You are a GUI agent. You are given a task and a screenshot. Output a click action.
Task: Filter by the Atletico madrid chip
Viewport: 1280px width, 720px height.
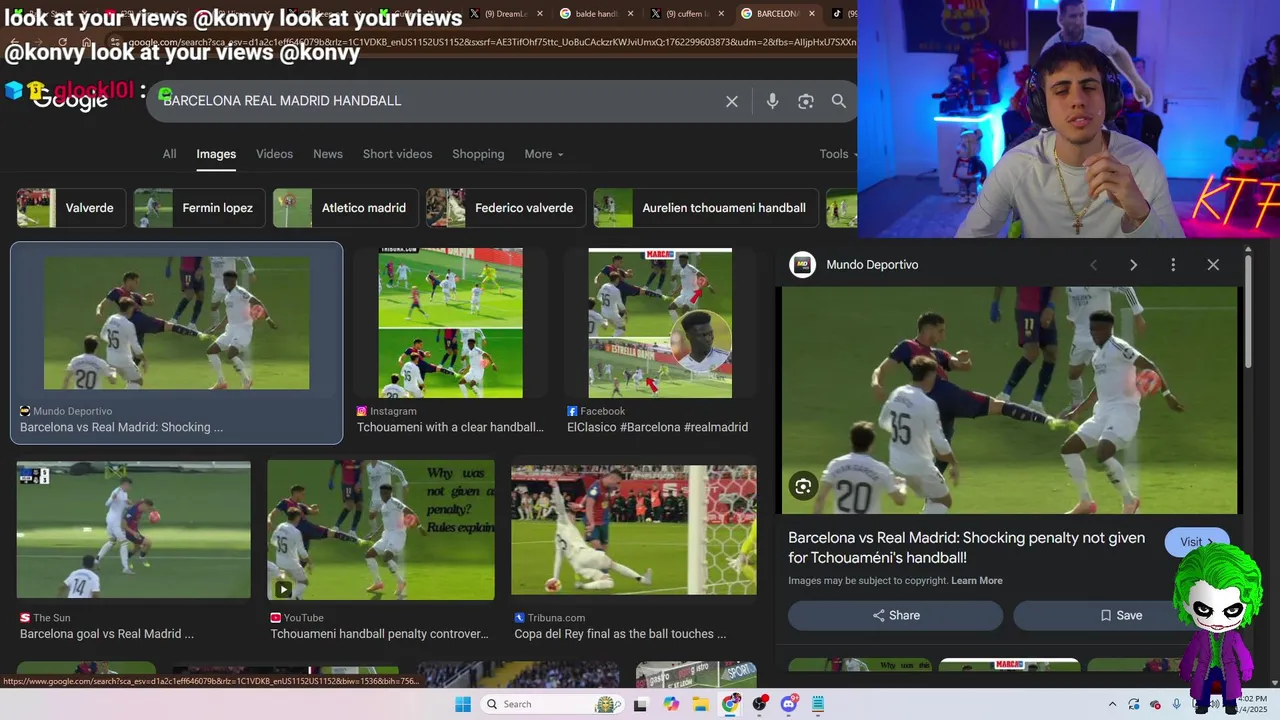[x=346, y=208]
